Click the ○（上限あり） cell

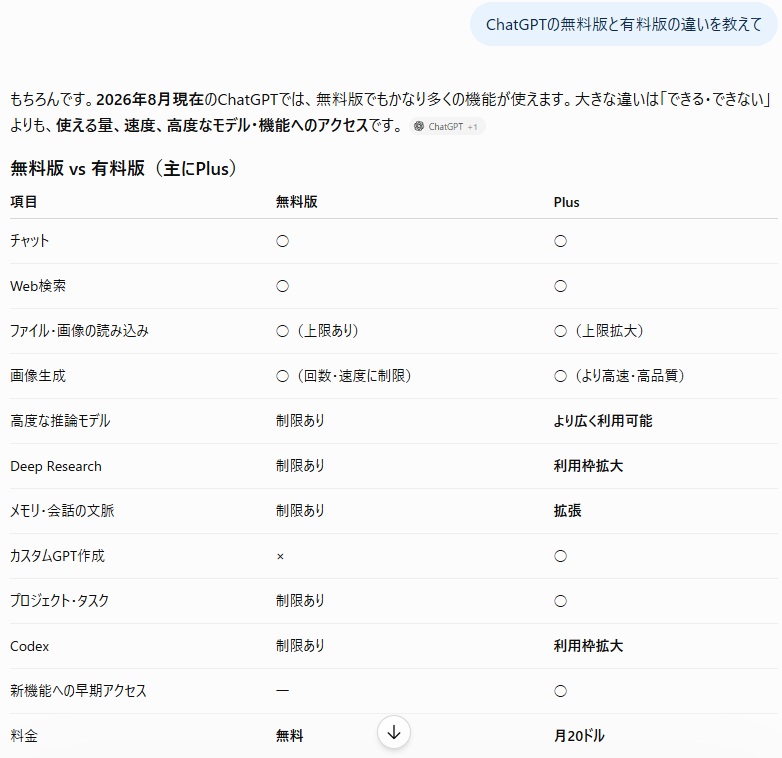(318, 331)
